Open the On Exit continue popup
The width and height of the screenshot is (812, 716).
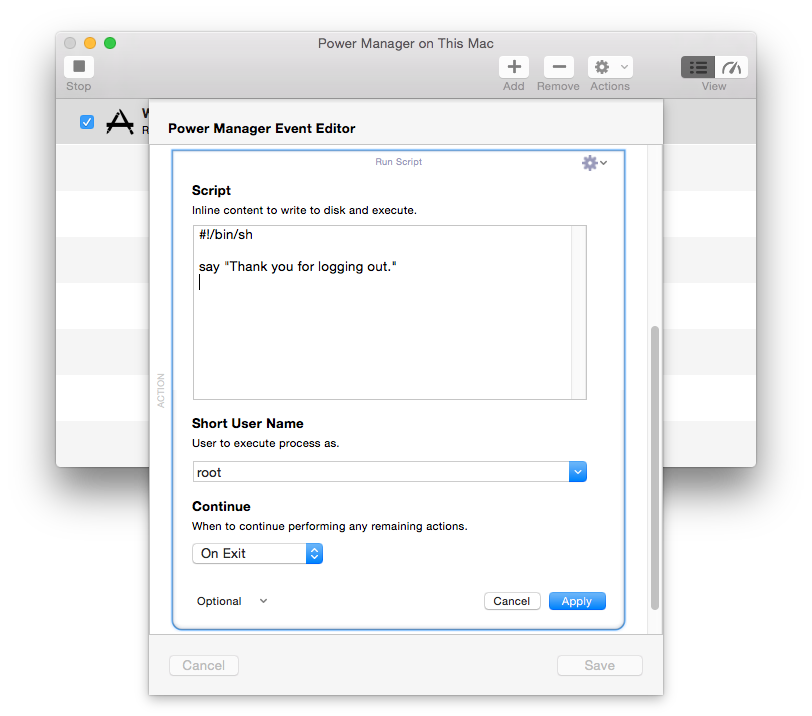tap(257, 553)
